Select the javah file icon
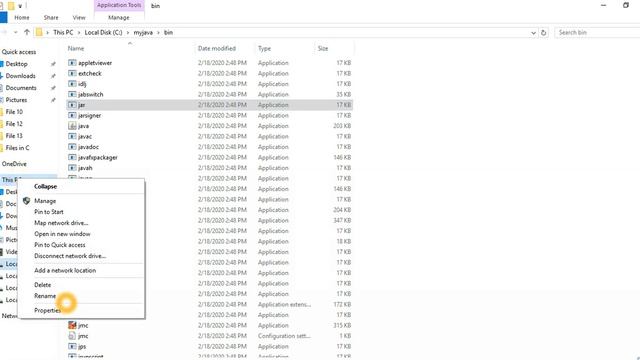 click(72, 168)
